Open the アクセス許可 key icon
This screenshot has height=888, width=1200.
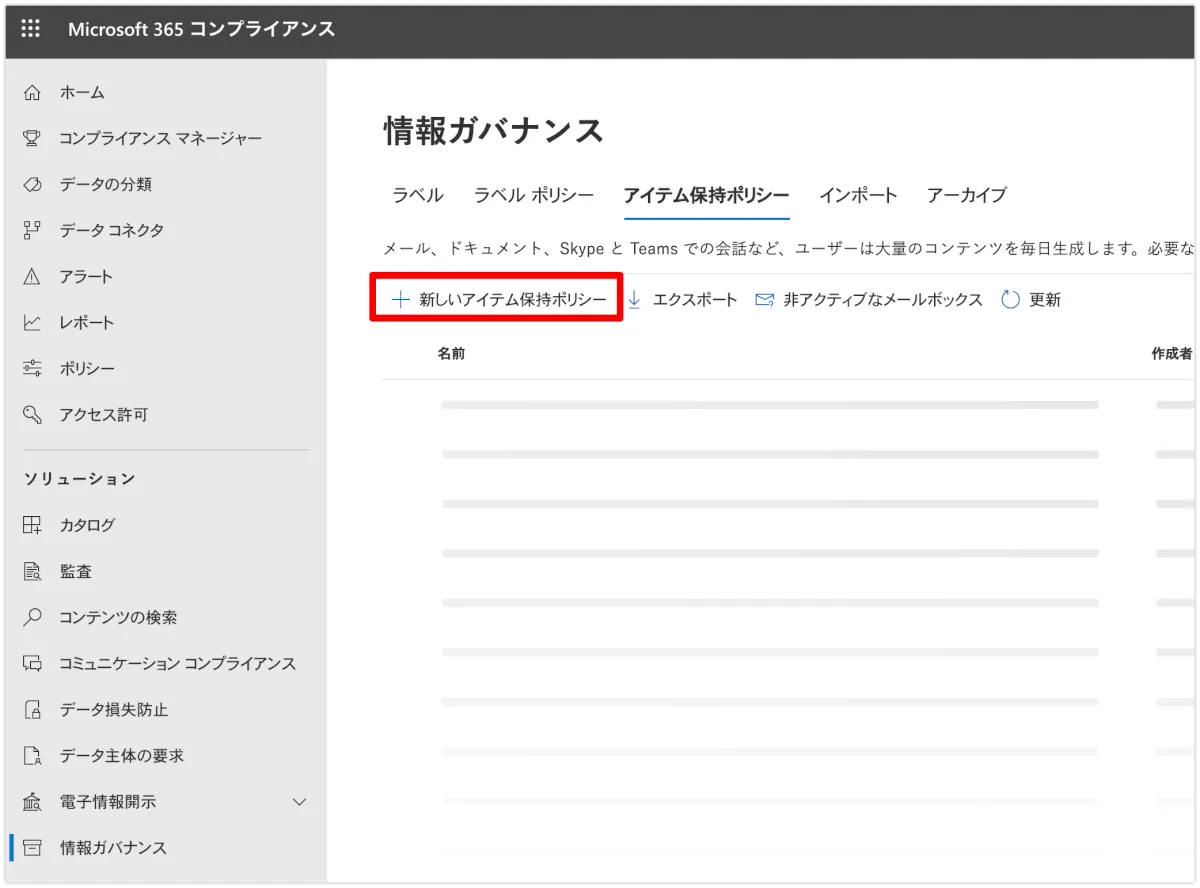pos(32,415)
